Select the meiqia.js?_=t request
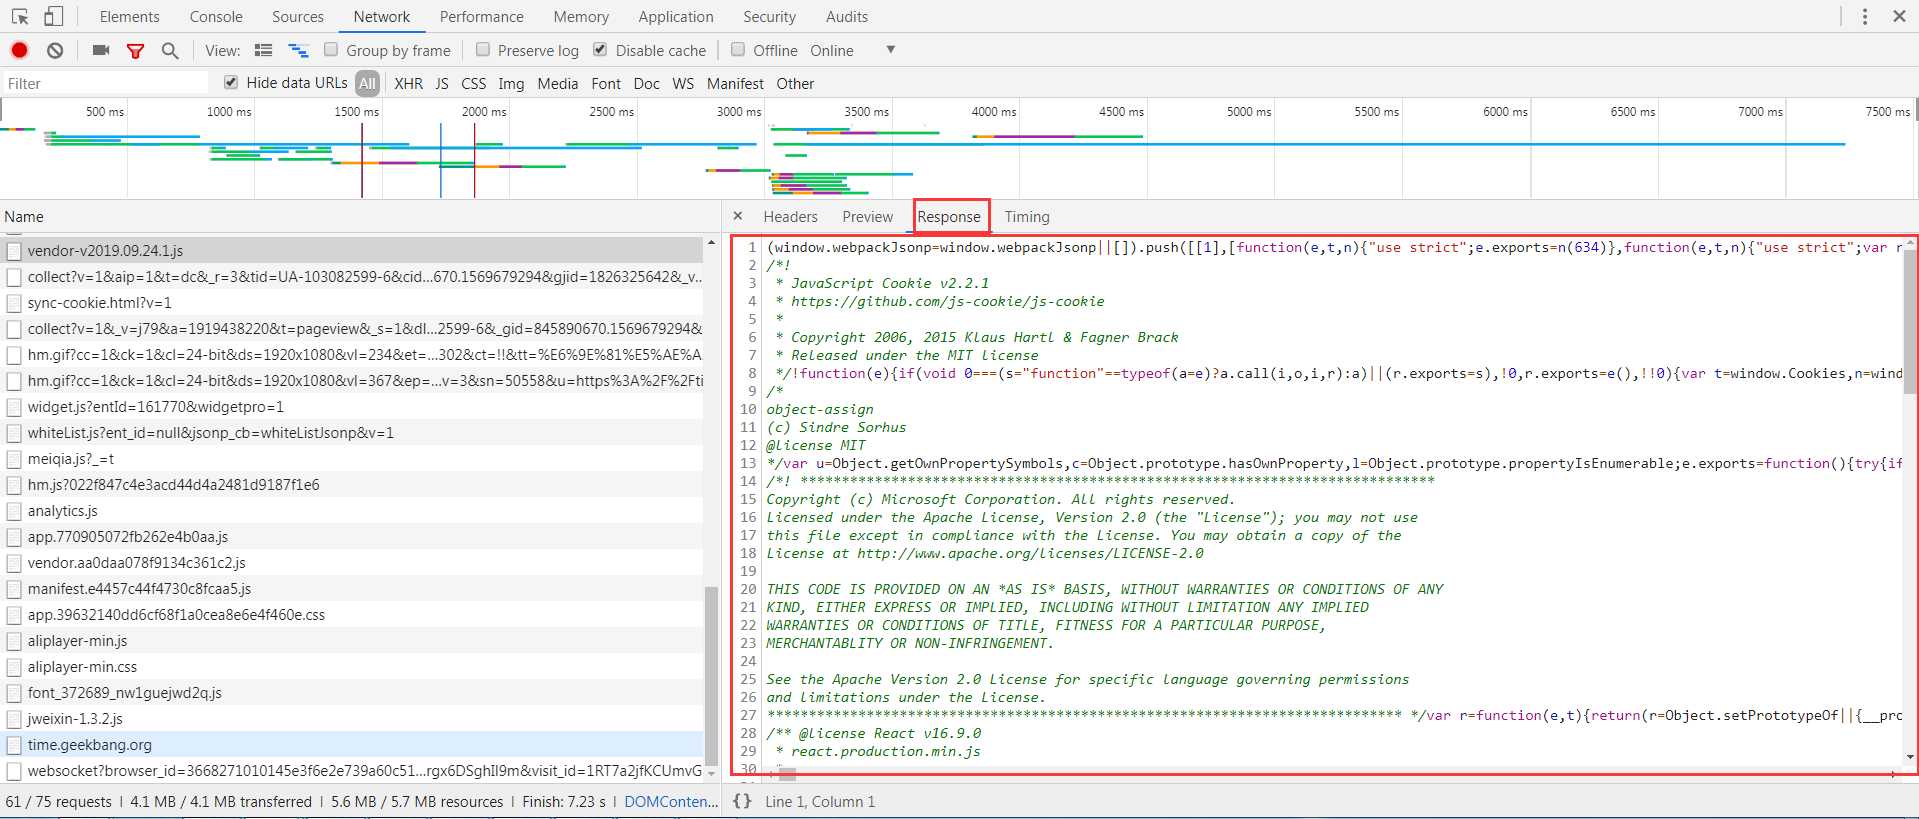Viewport: 1919px width, 819px height. (x=352, y=458)
